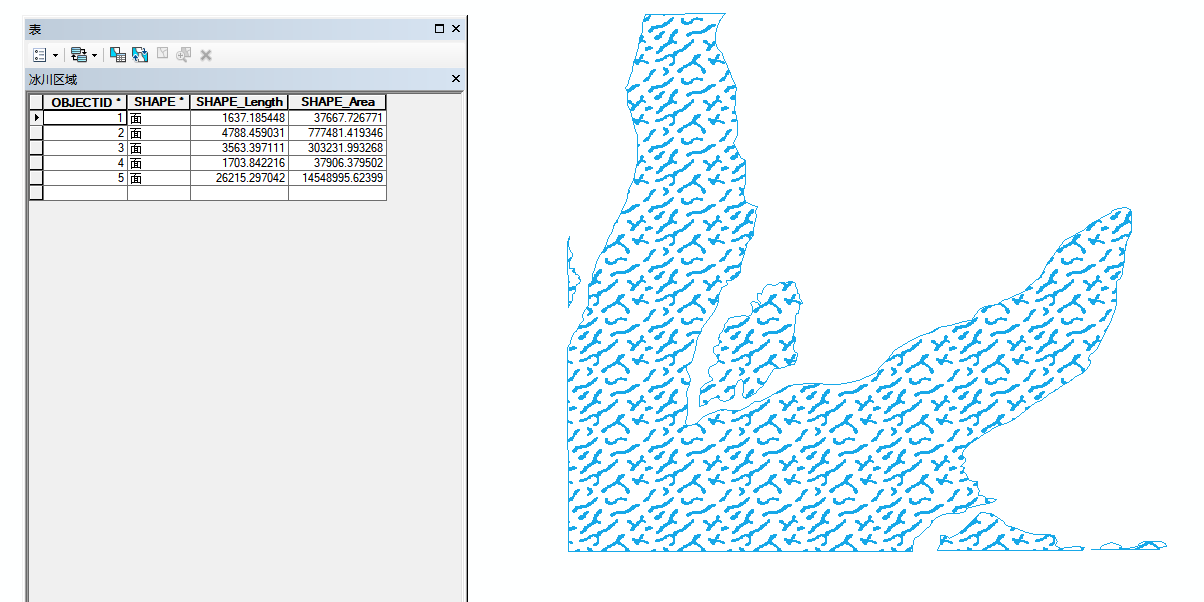Click the SHAPE_Length column header
1204x602 pixels.
(239, 102)
